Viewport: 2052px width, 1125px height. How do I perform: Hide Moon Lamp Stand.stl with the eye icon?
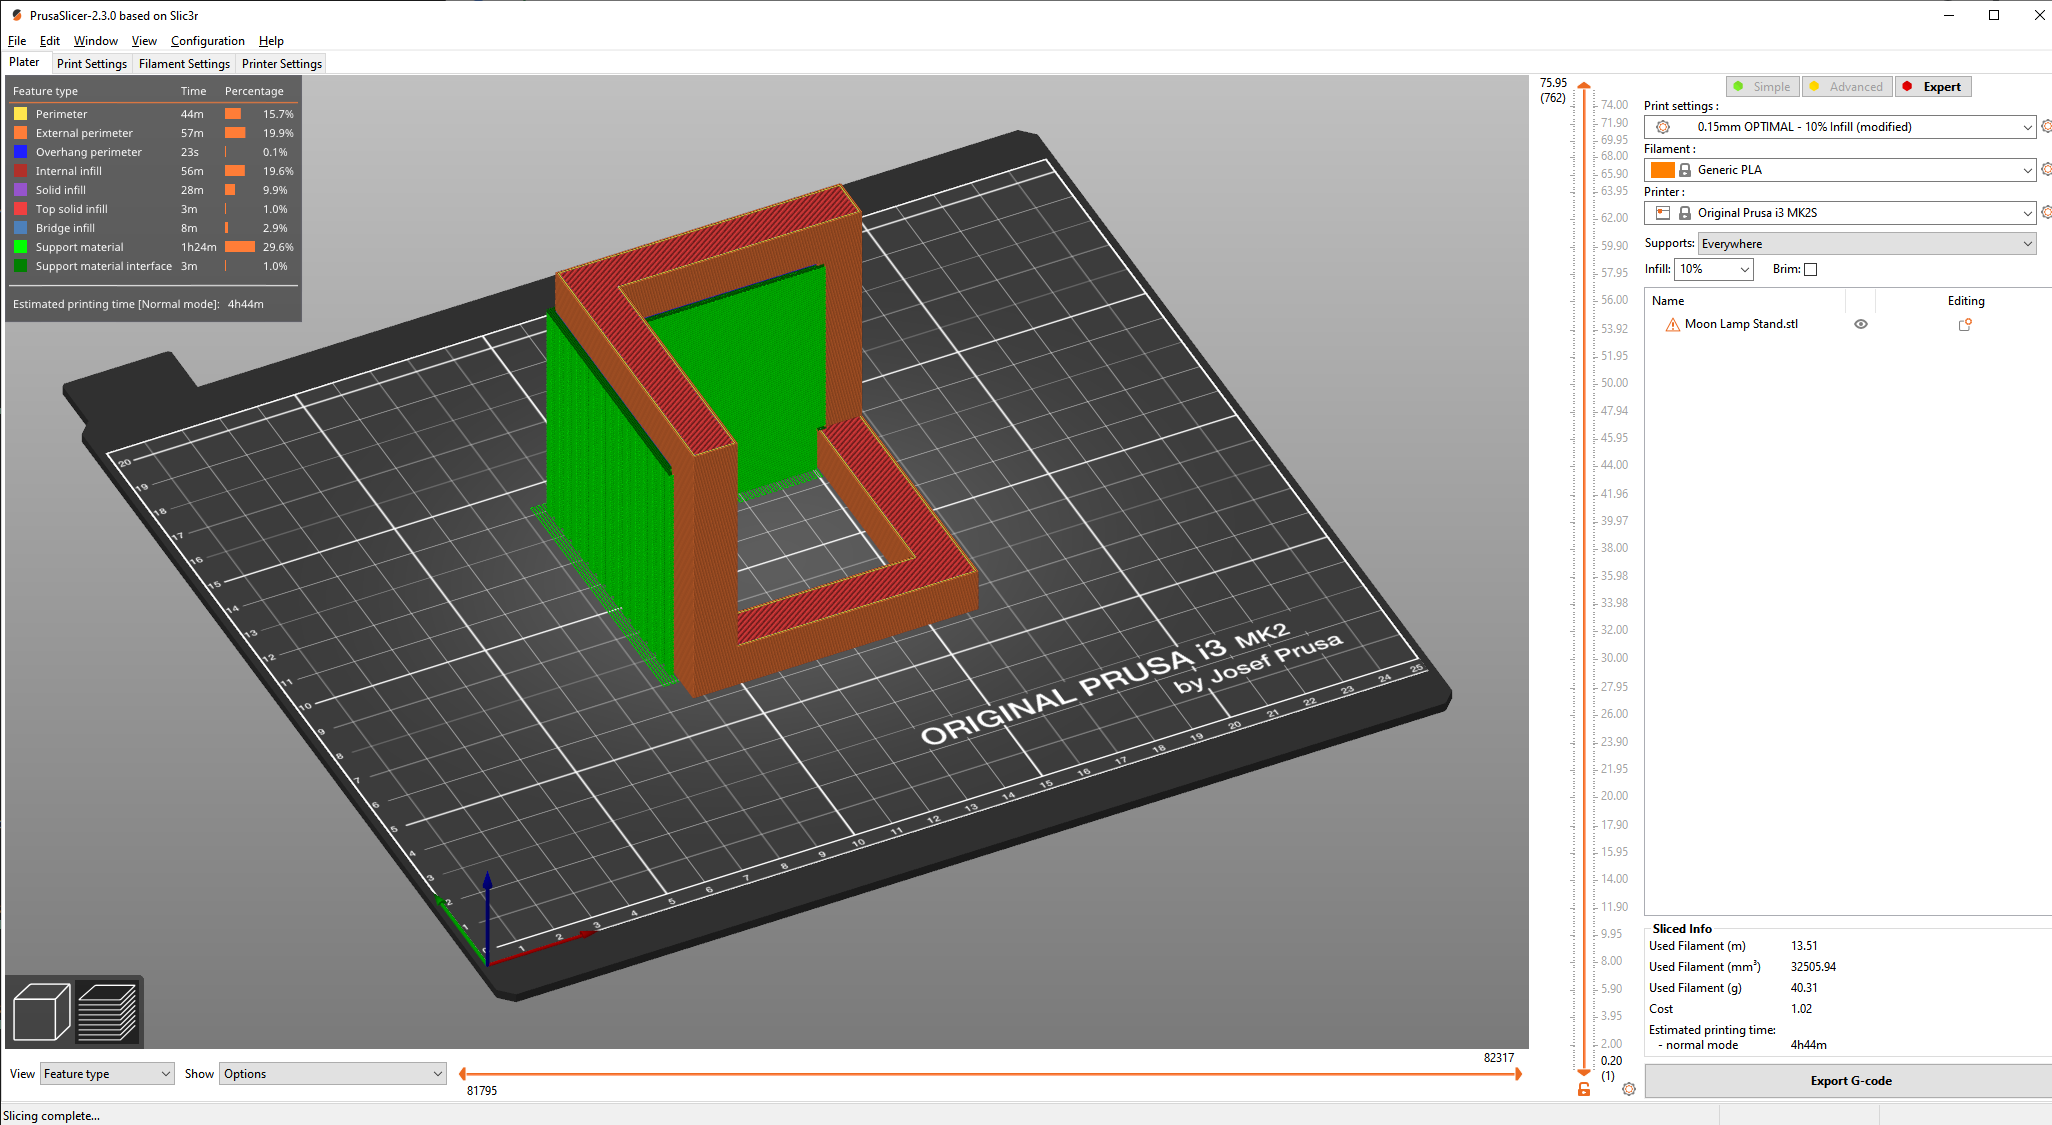1861,324
